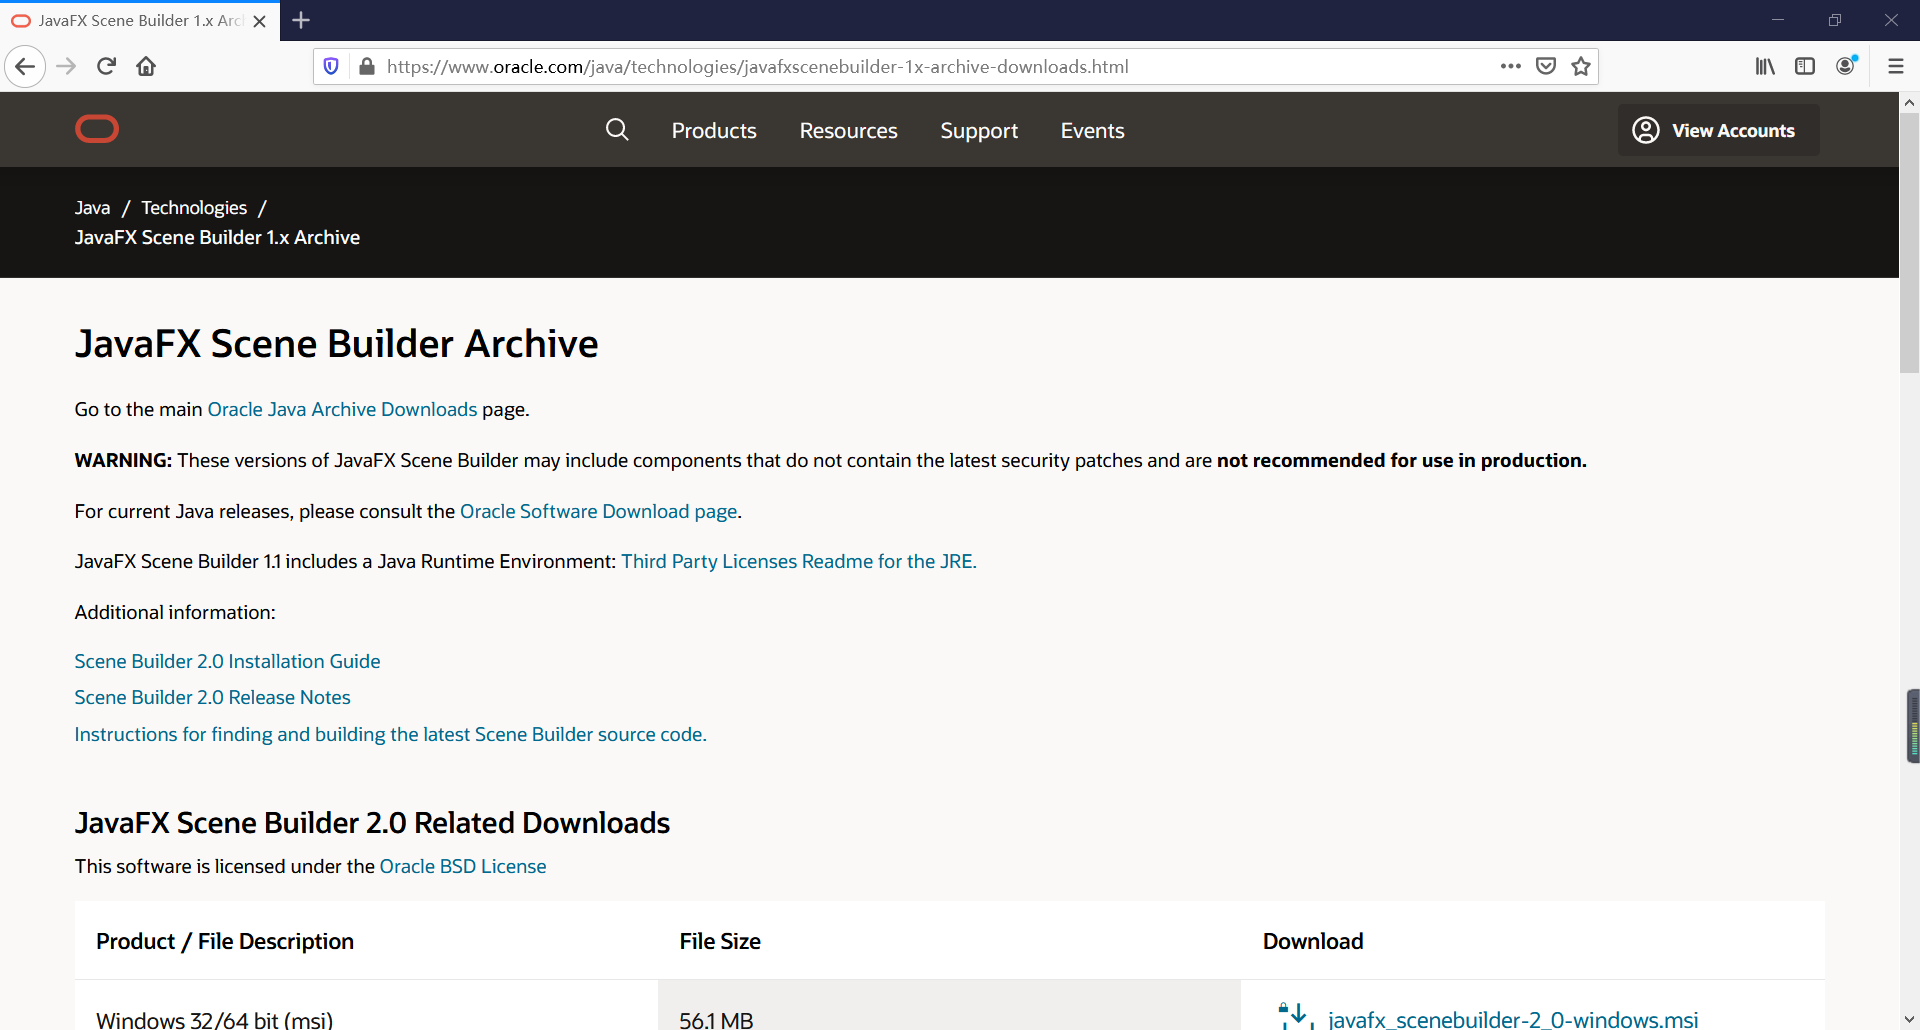Click the address bar URL field
1920x1030 pixels.
click(800, 66)
